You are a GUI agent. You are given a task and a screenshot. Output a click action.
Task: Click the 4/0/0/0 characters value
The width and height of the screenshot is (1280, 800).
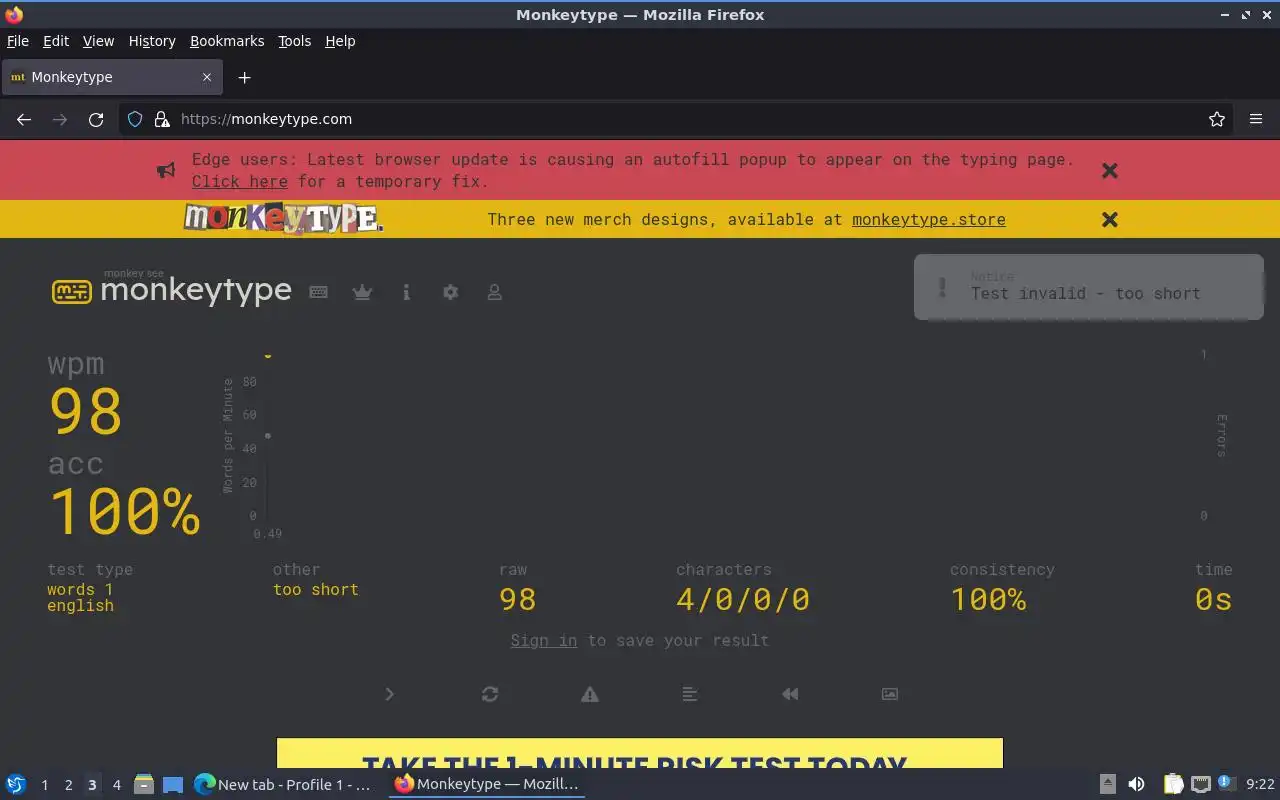pyautogui.click(x=743, y=599)
